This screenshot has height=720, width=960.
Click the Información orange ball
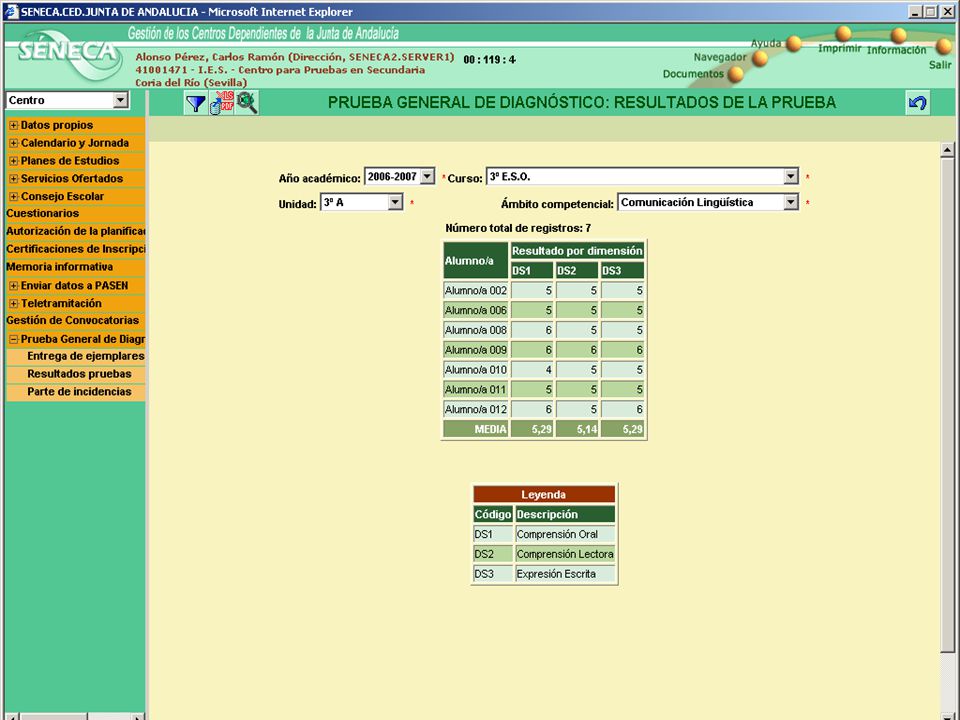[x=898, y=35]
